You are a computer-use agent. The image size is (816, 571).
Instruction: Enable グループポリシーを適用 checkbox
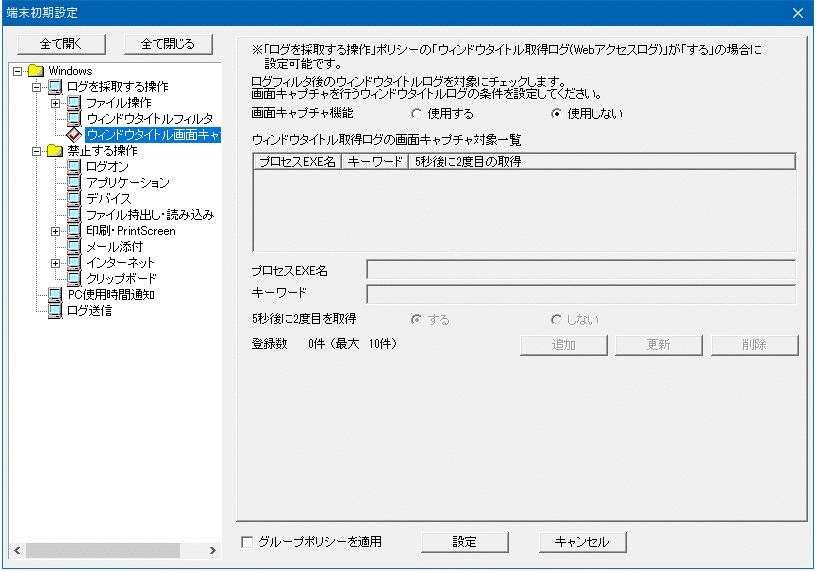coord(247,542)
